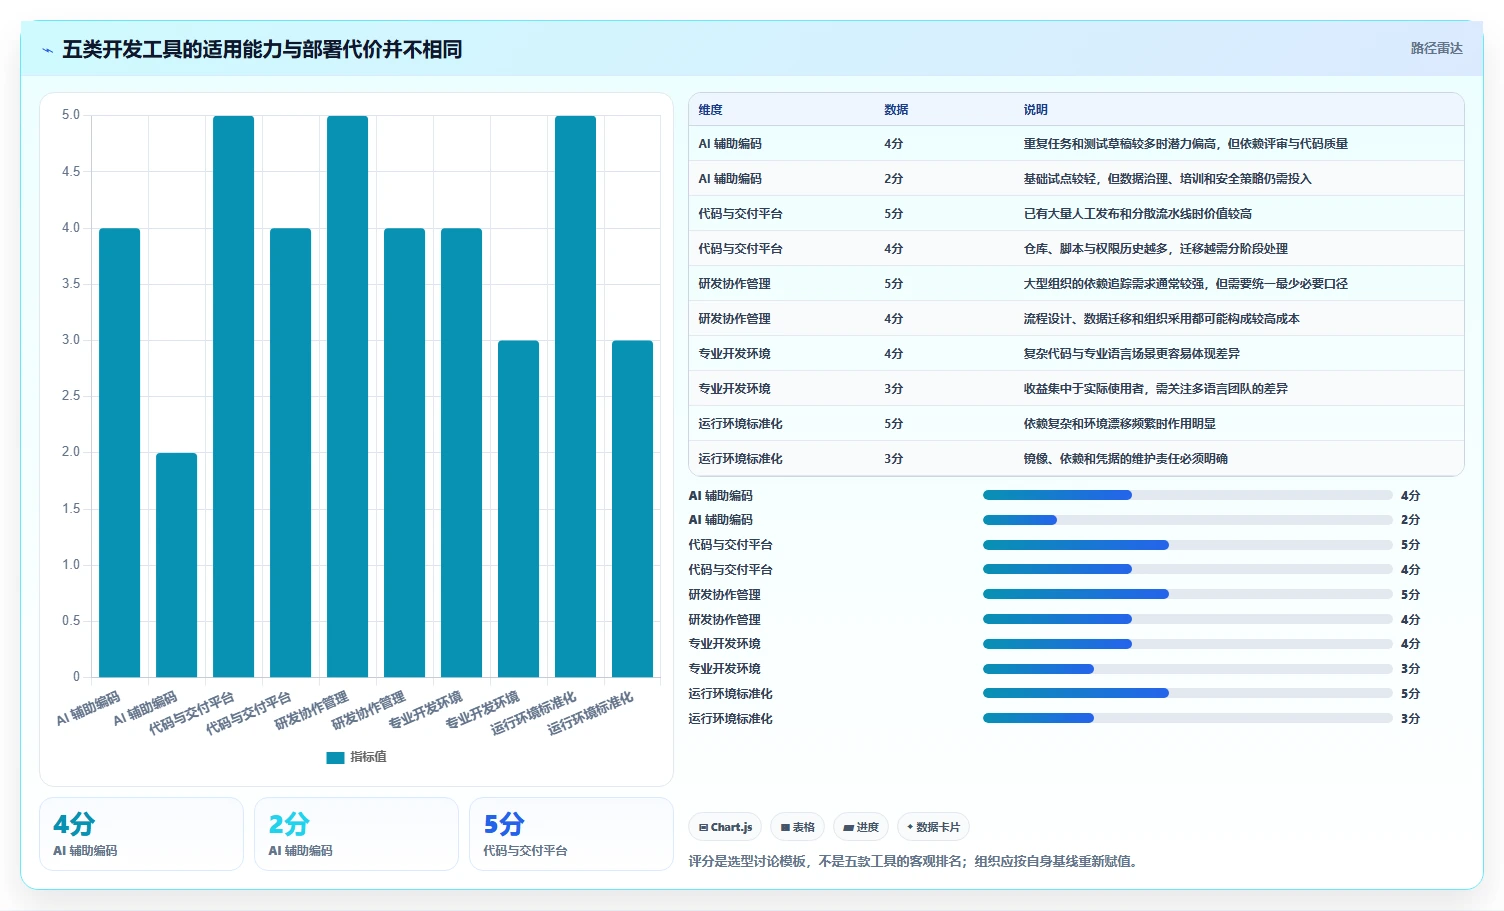Click the AI 辅助编码 progress bar at 4分
The width and height of the screenshot is (1504, 911).
(1187, 495)
